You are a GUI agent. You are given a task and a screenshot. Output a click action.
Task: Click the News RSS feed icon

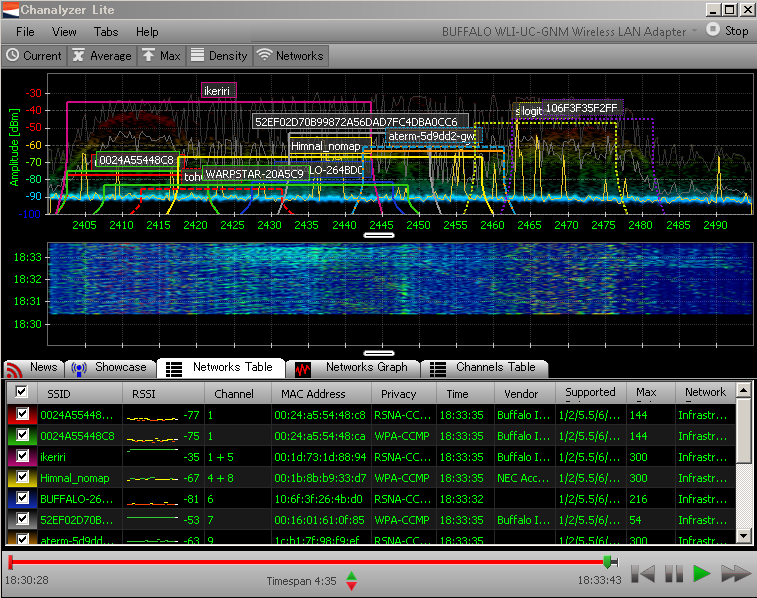14,370
